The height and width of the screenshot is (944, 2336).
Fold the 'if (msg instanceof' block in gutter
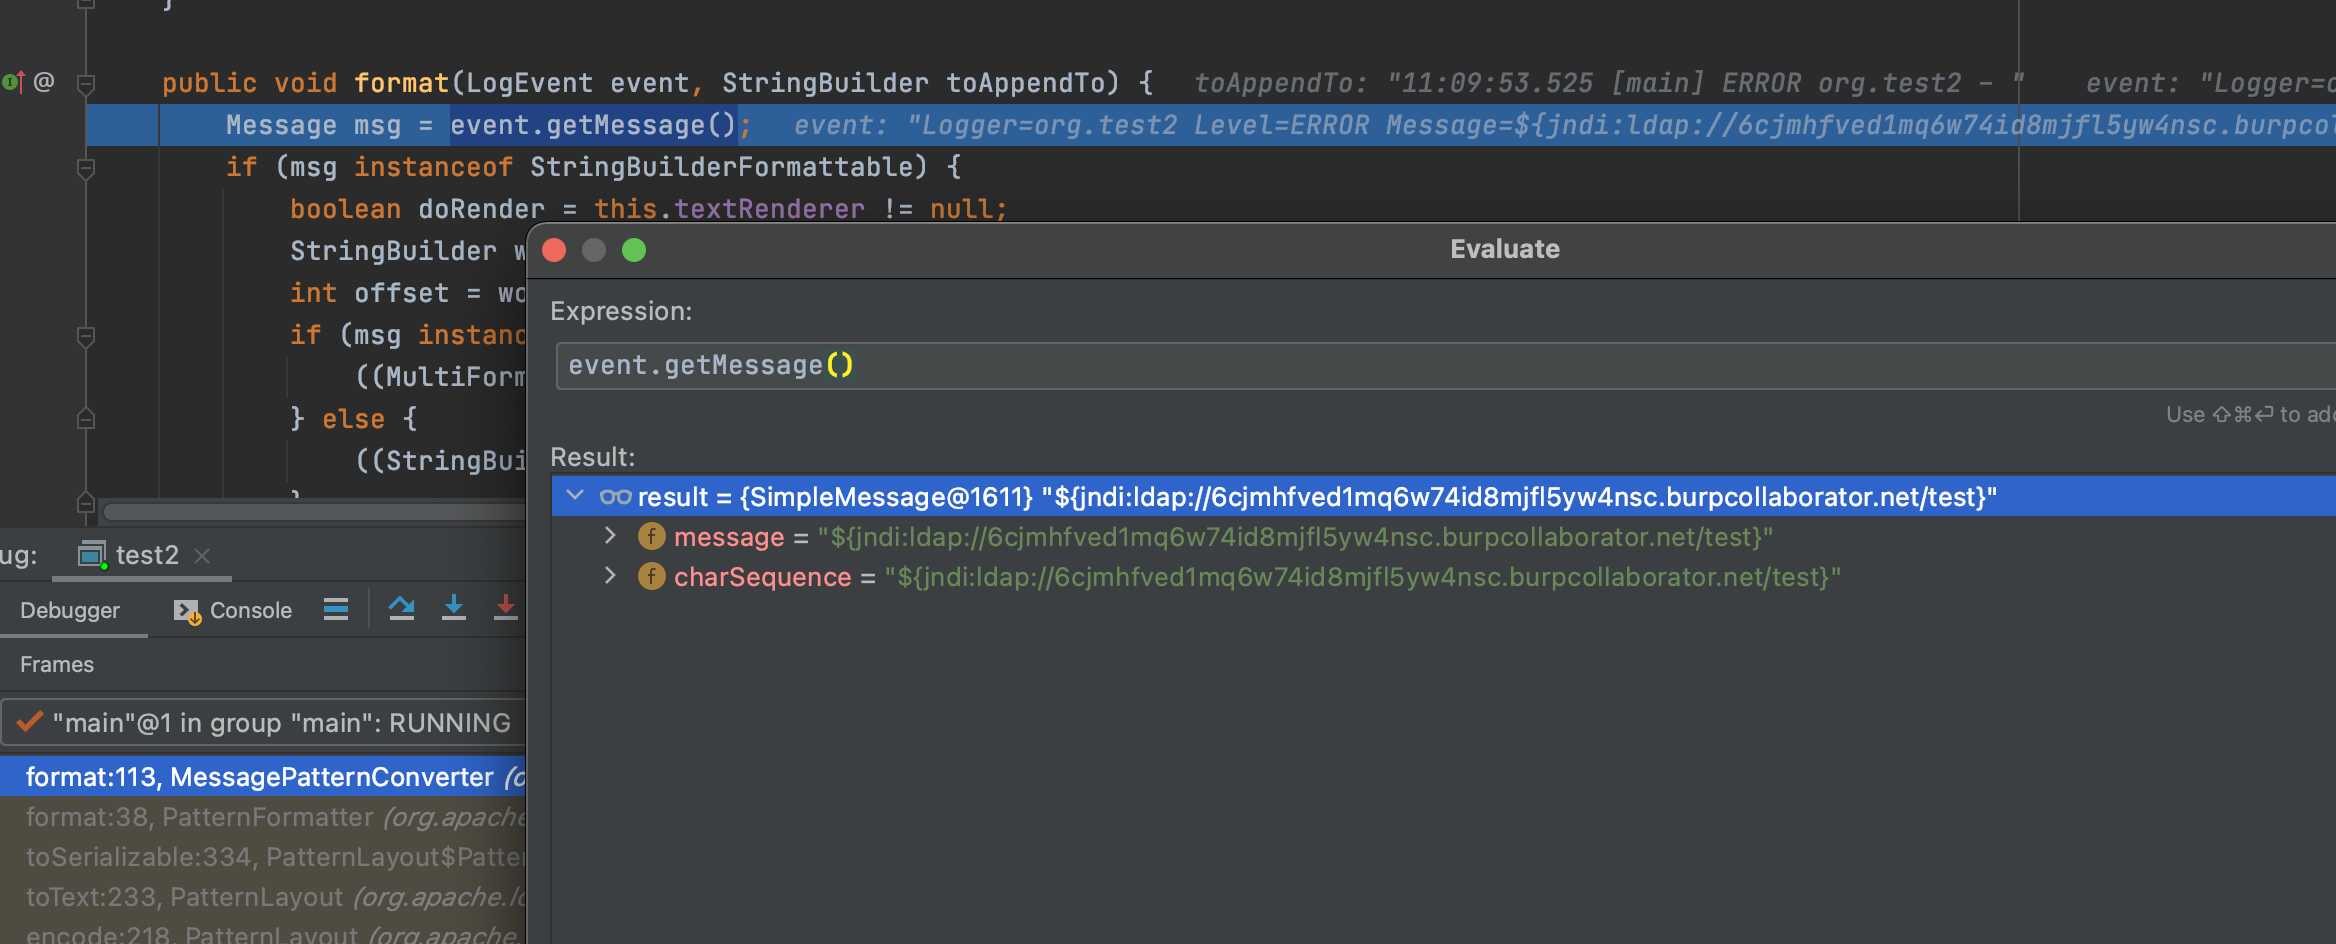[x=86, y=168]
